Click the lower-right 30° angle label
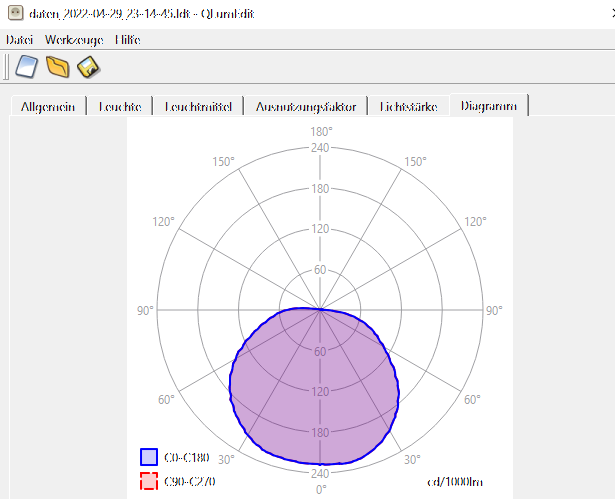 point(412,459)
